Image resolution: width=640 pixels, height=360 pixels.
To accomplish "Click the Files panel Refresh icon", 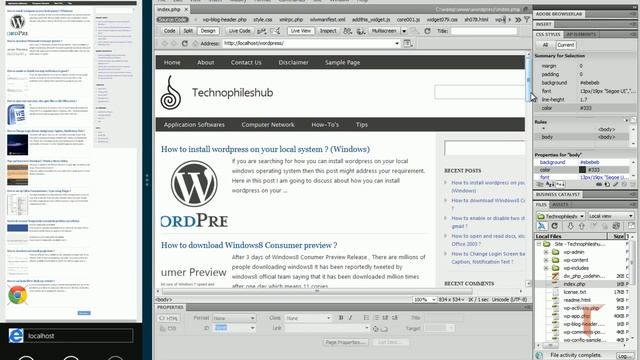I will click(555, 226).
